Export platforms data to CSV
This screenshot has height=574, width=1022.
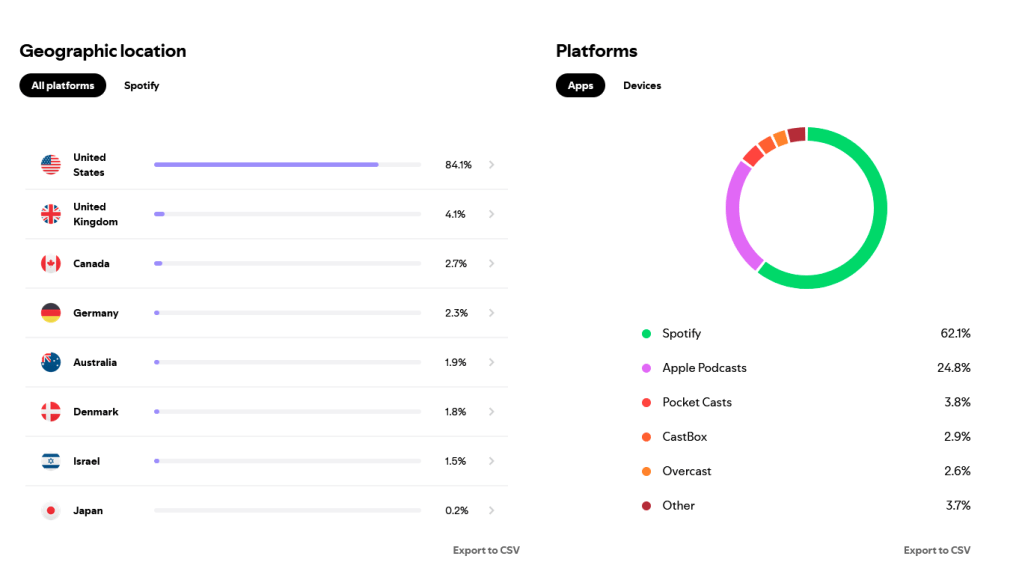point(937,550)
